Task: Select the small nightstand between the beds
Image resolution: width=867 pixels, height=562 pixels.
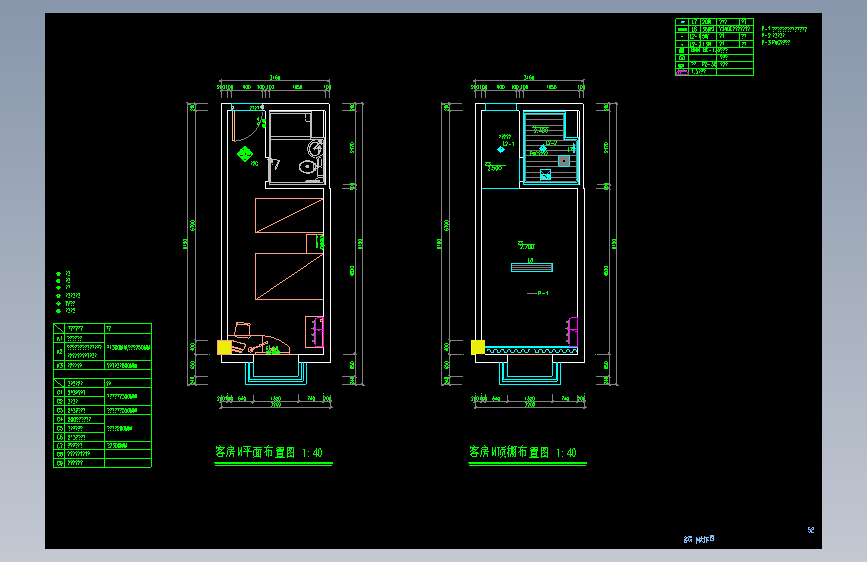Action: [315, 243]
